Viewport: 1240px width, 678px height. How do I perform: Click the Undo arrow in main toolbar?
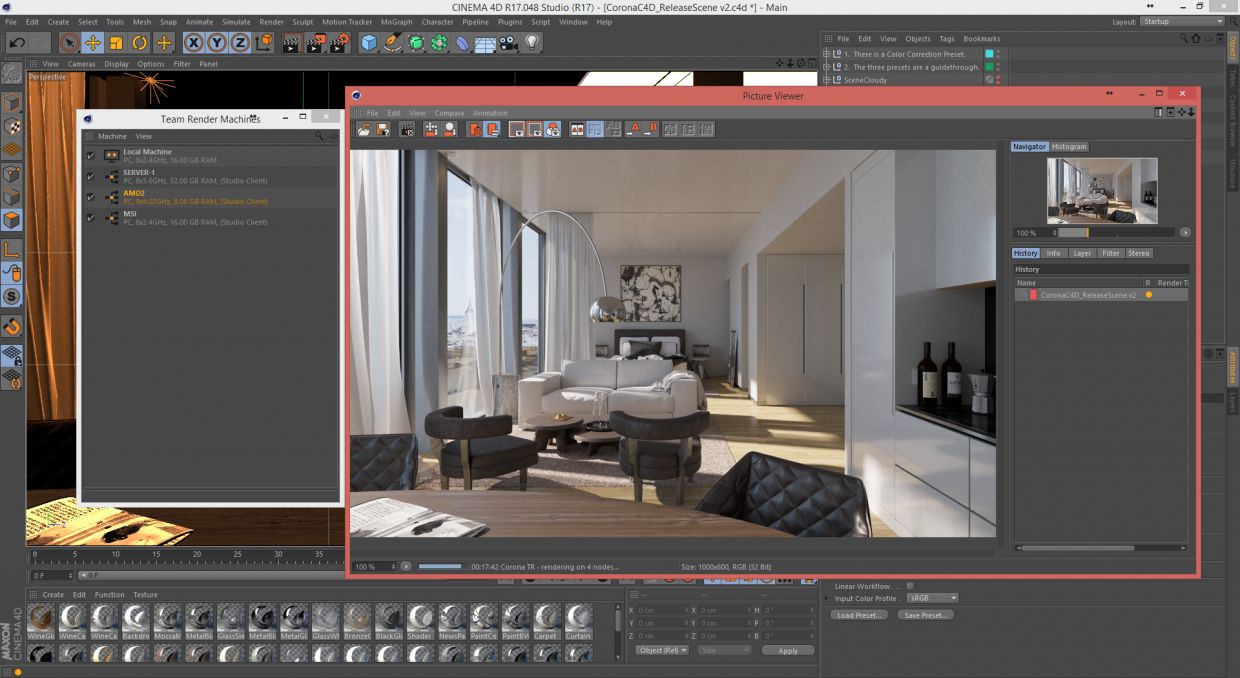pyautogui.click(x=17, y=43)
